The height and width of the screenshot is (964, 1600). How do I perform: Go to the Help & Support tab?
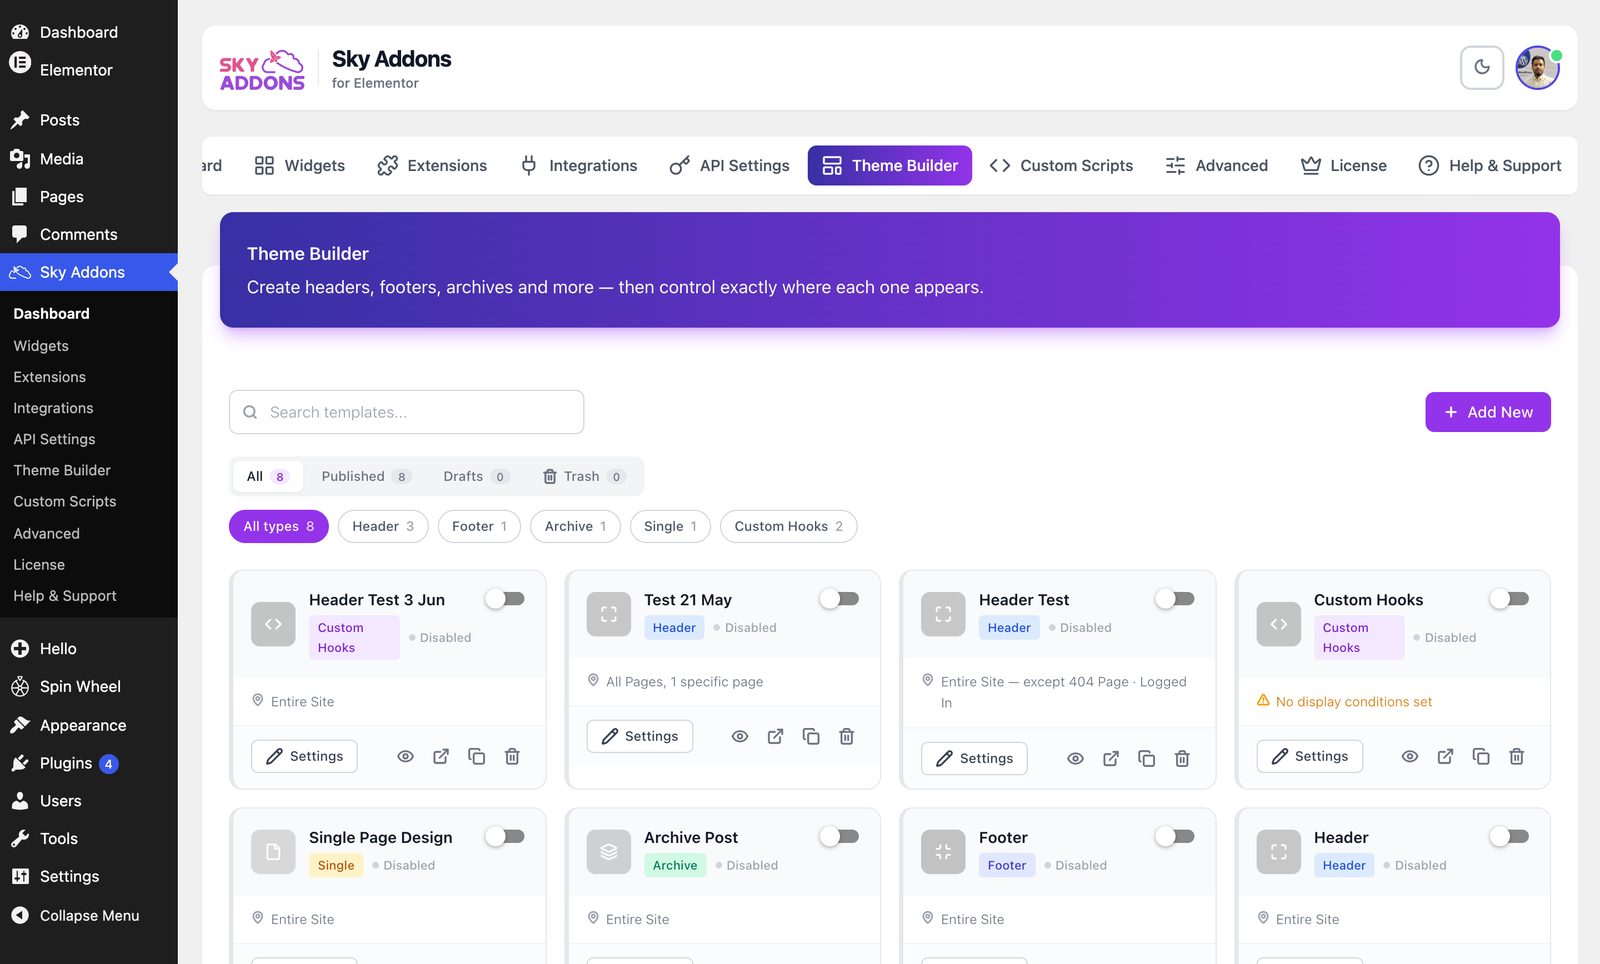[1490, 166]
